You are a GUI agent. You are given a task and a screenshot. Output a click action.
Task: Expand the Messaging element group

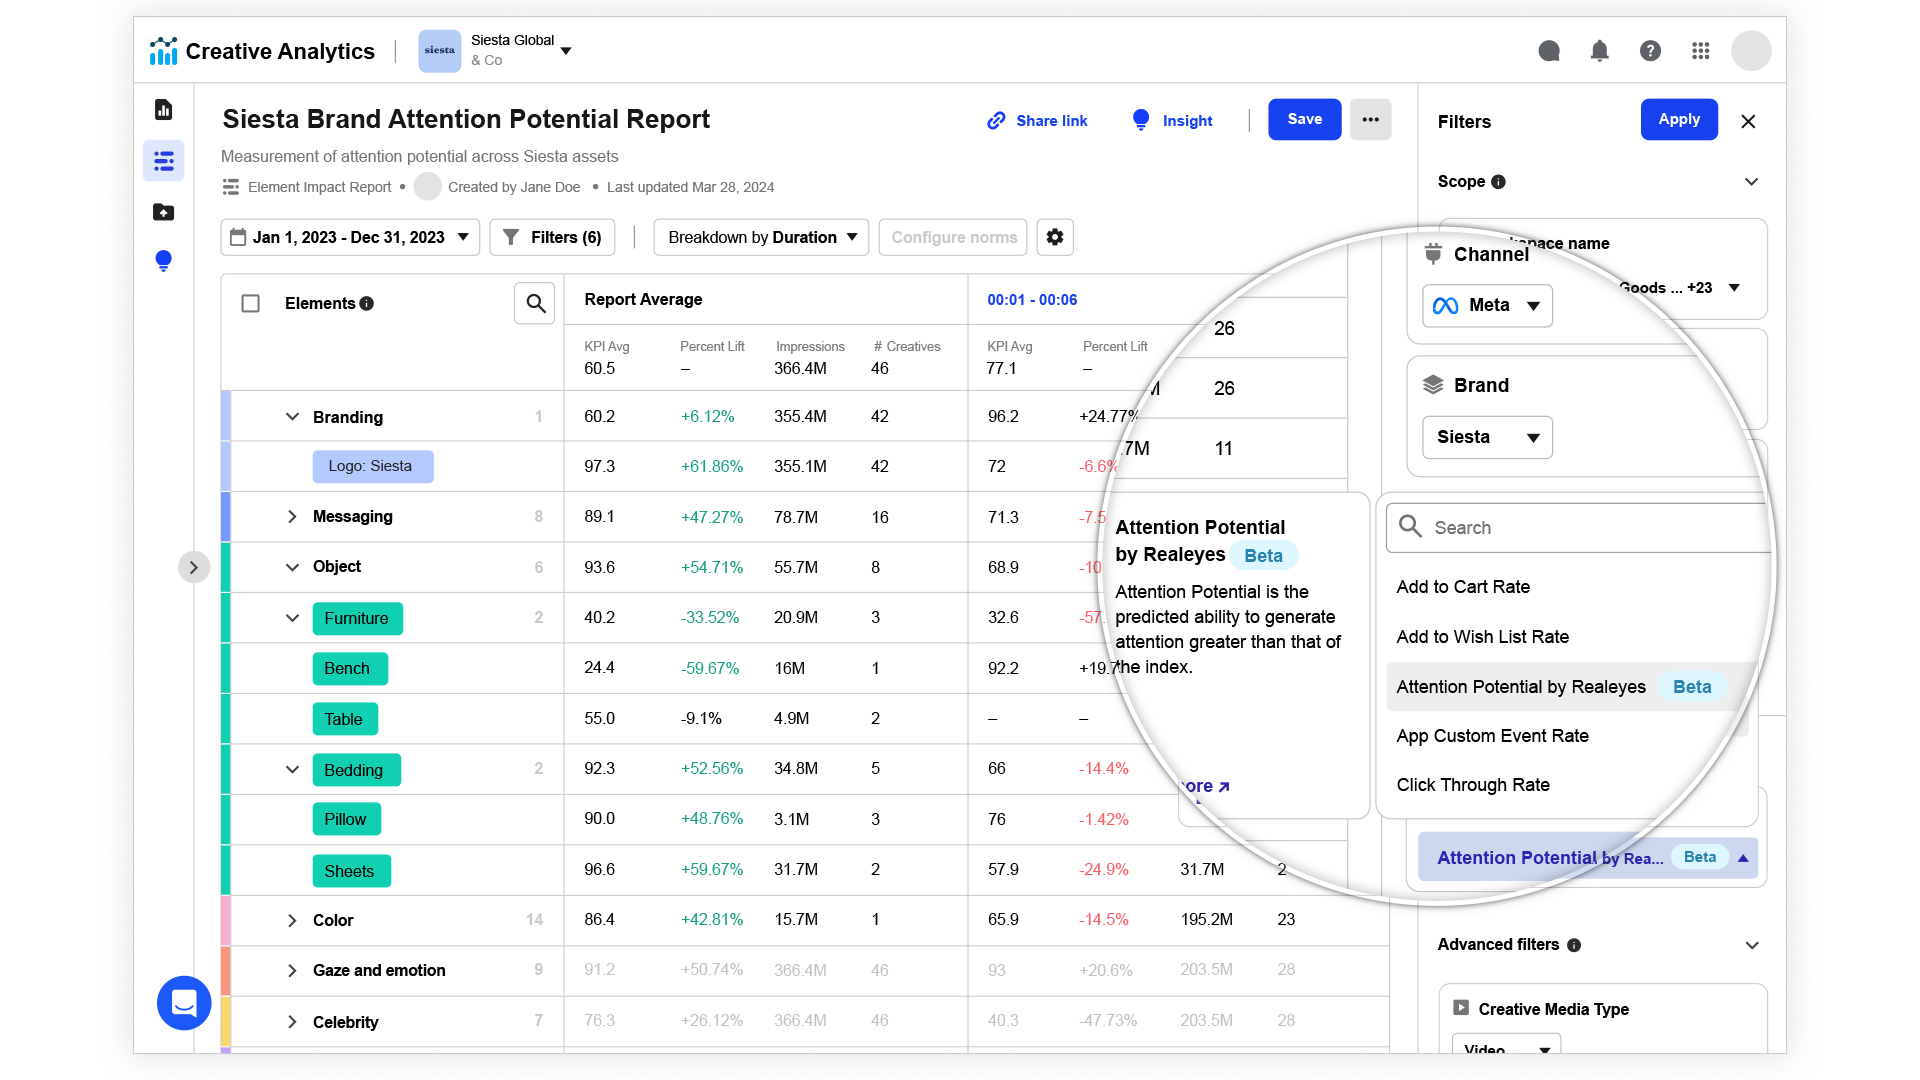[x=292, y=516]
